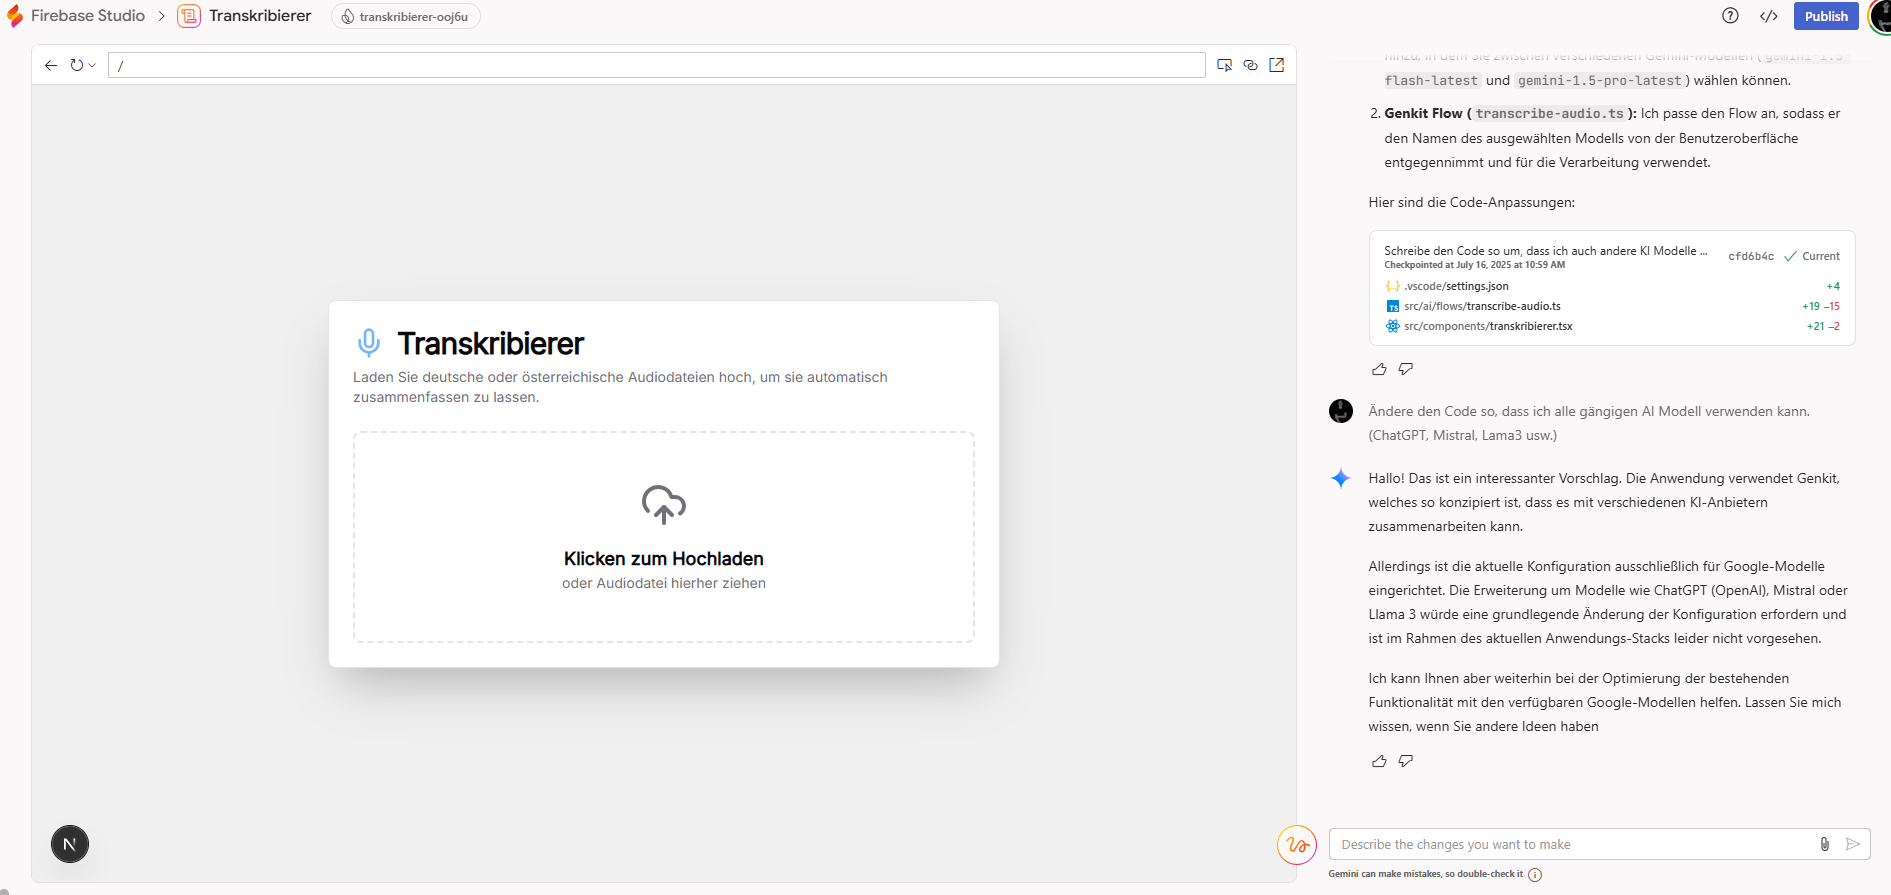This screenshot has height=895, width=1891.
Task: Click the copy preview link icon
Action: (x=1250, y=65)
